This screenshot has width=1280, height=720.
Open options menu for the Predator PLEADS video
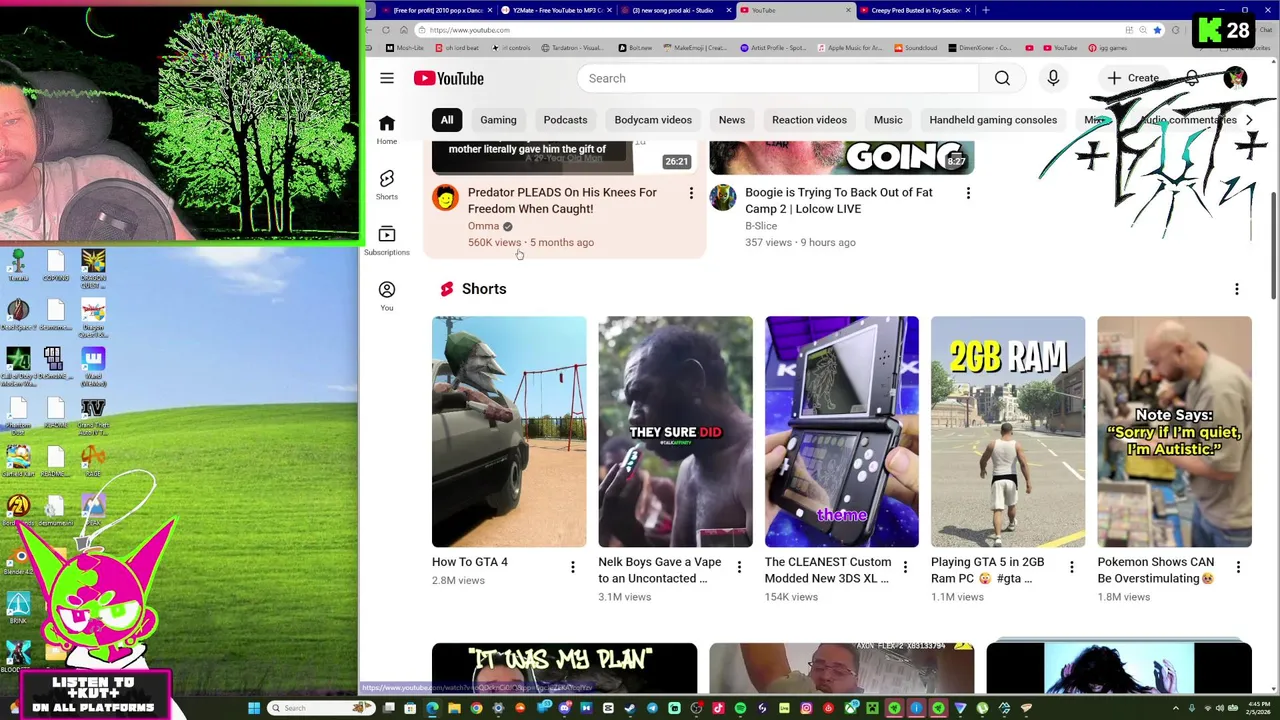[x=691, y=193]
